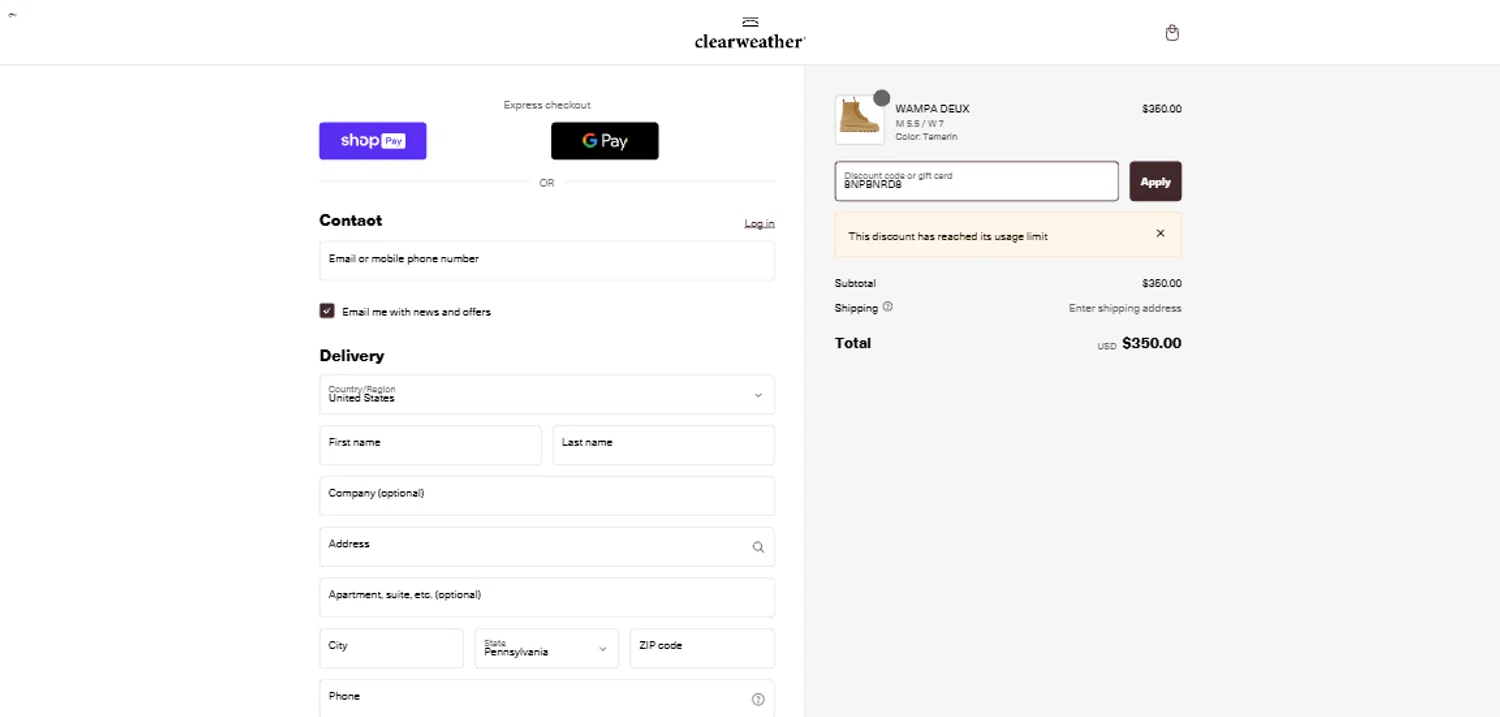Open the Country/Region dropdown
Viewport: 1500px width, 717px height.
point(547,395)
